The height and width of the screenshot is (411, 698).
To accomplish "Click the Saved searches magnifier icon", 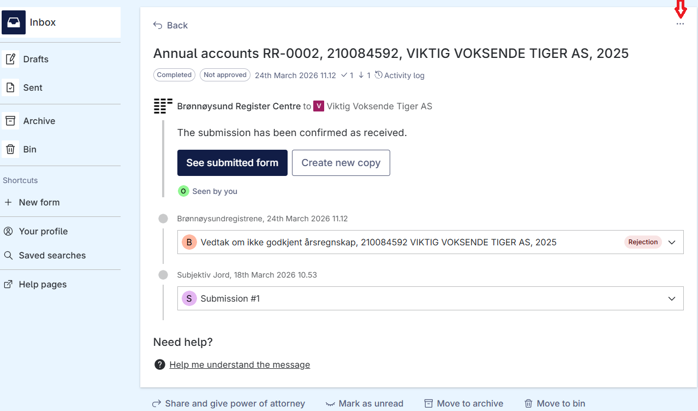I will click(8, 255).
